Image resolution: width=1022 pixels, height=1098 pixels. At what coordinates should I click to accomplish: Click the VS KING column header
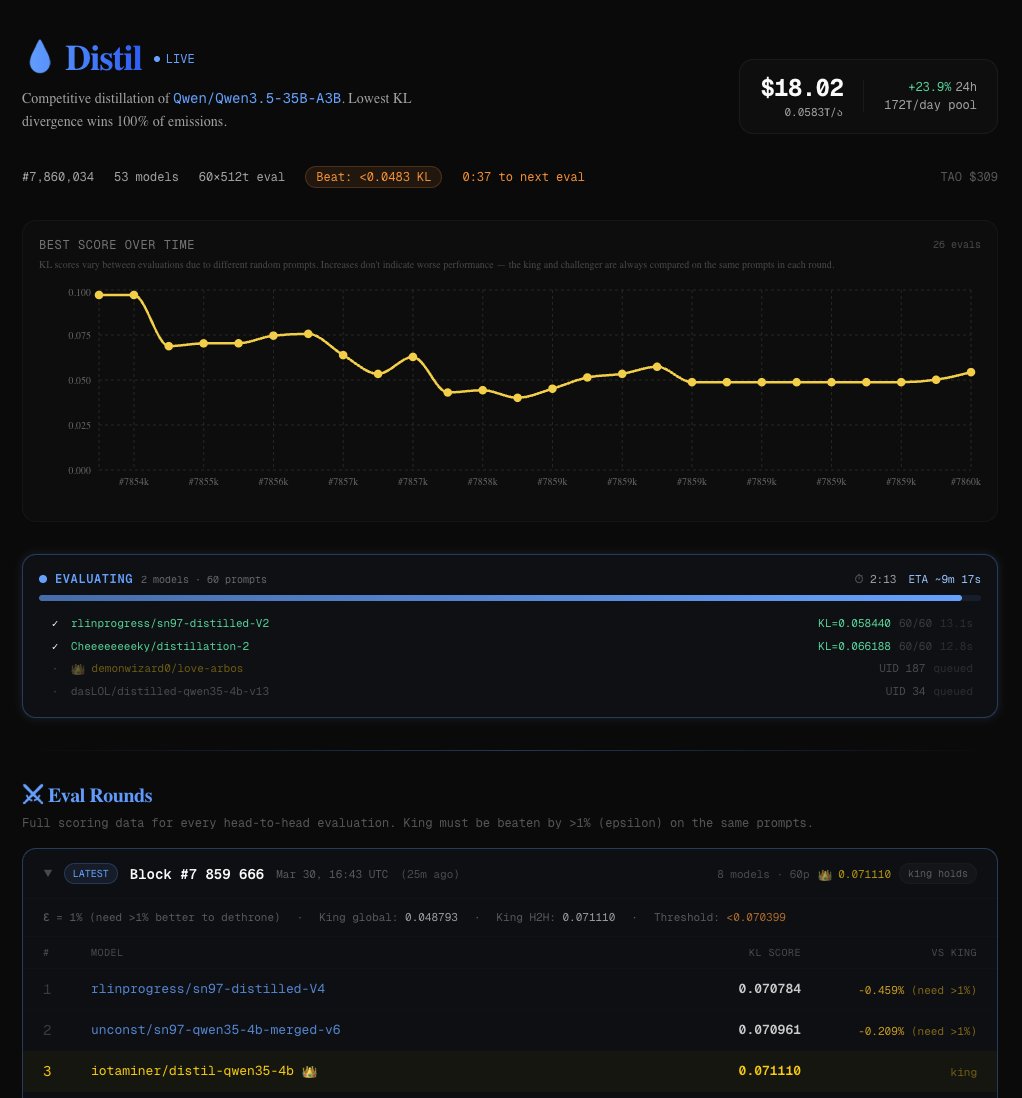tap(953, 952)
